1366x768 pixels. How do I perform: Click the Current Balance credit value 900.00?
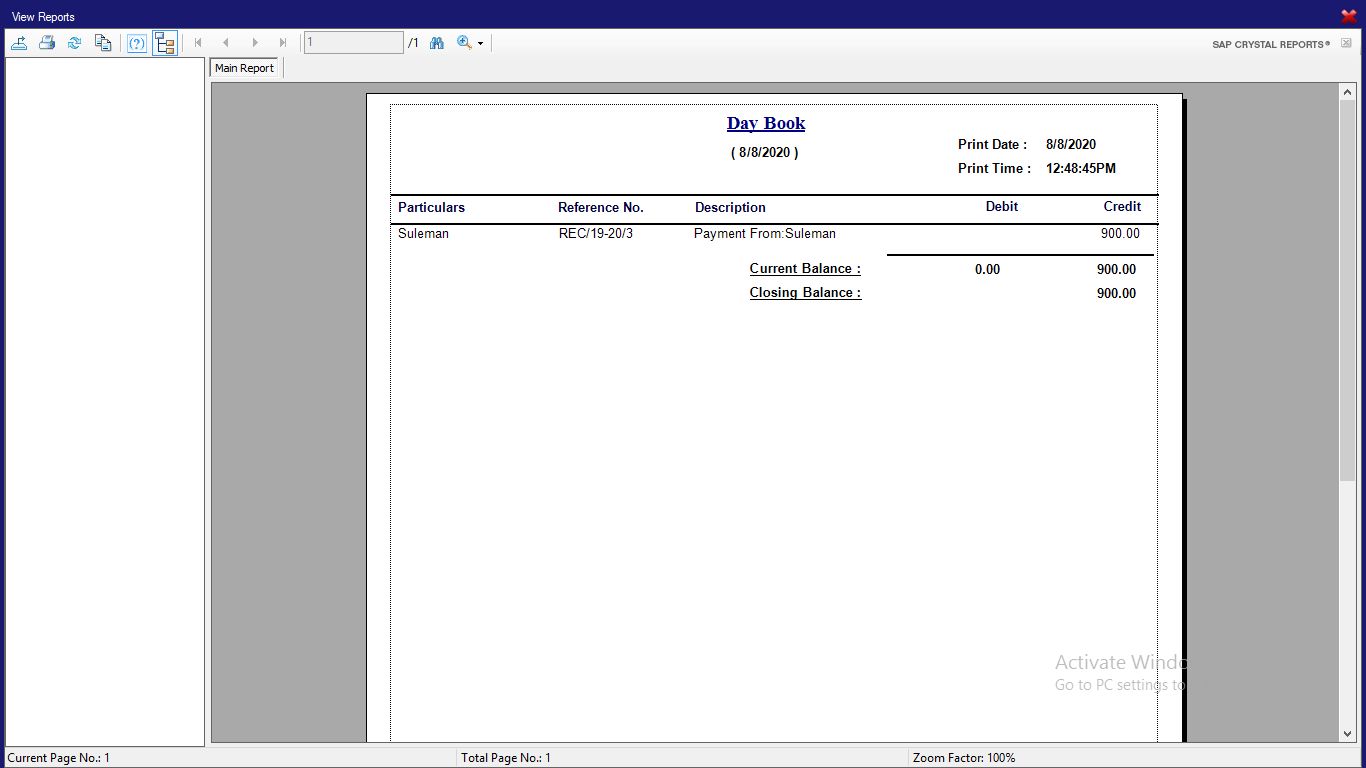(x=1116, y=269)
